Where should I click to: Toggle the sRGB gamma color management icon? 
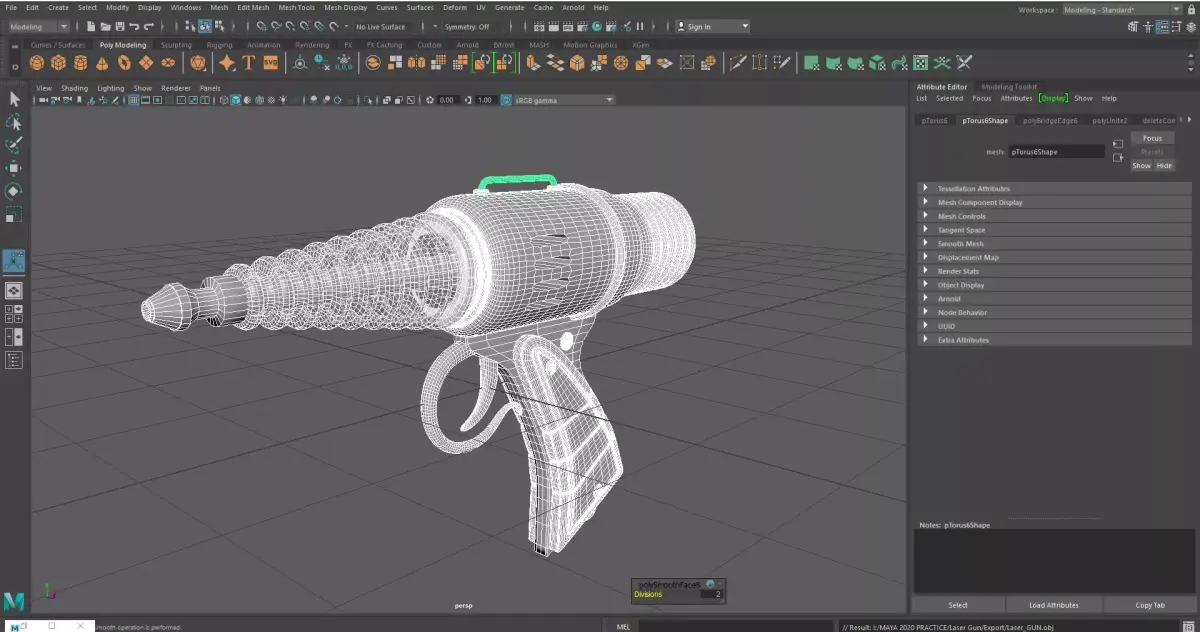click(x=508, y=100)
